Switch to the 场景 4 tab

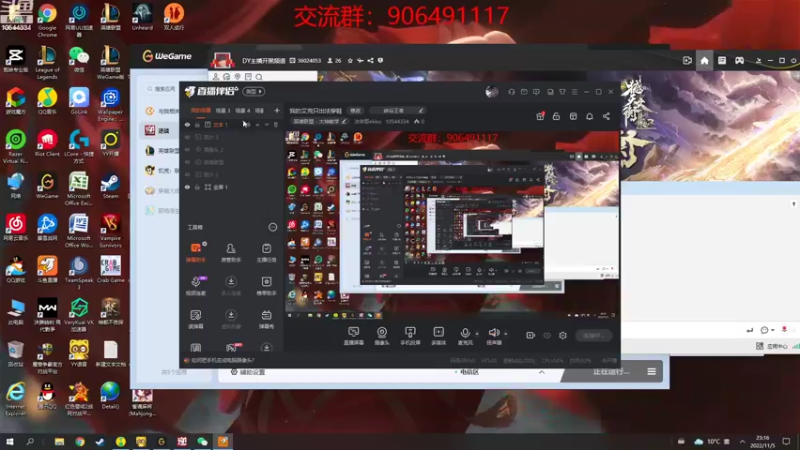pos(242,110)
